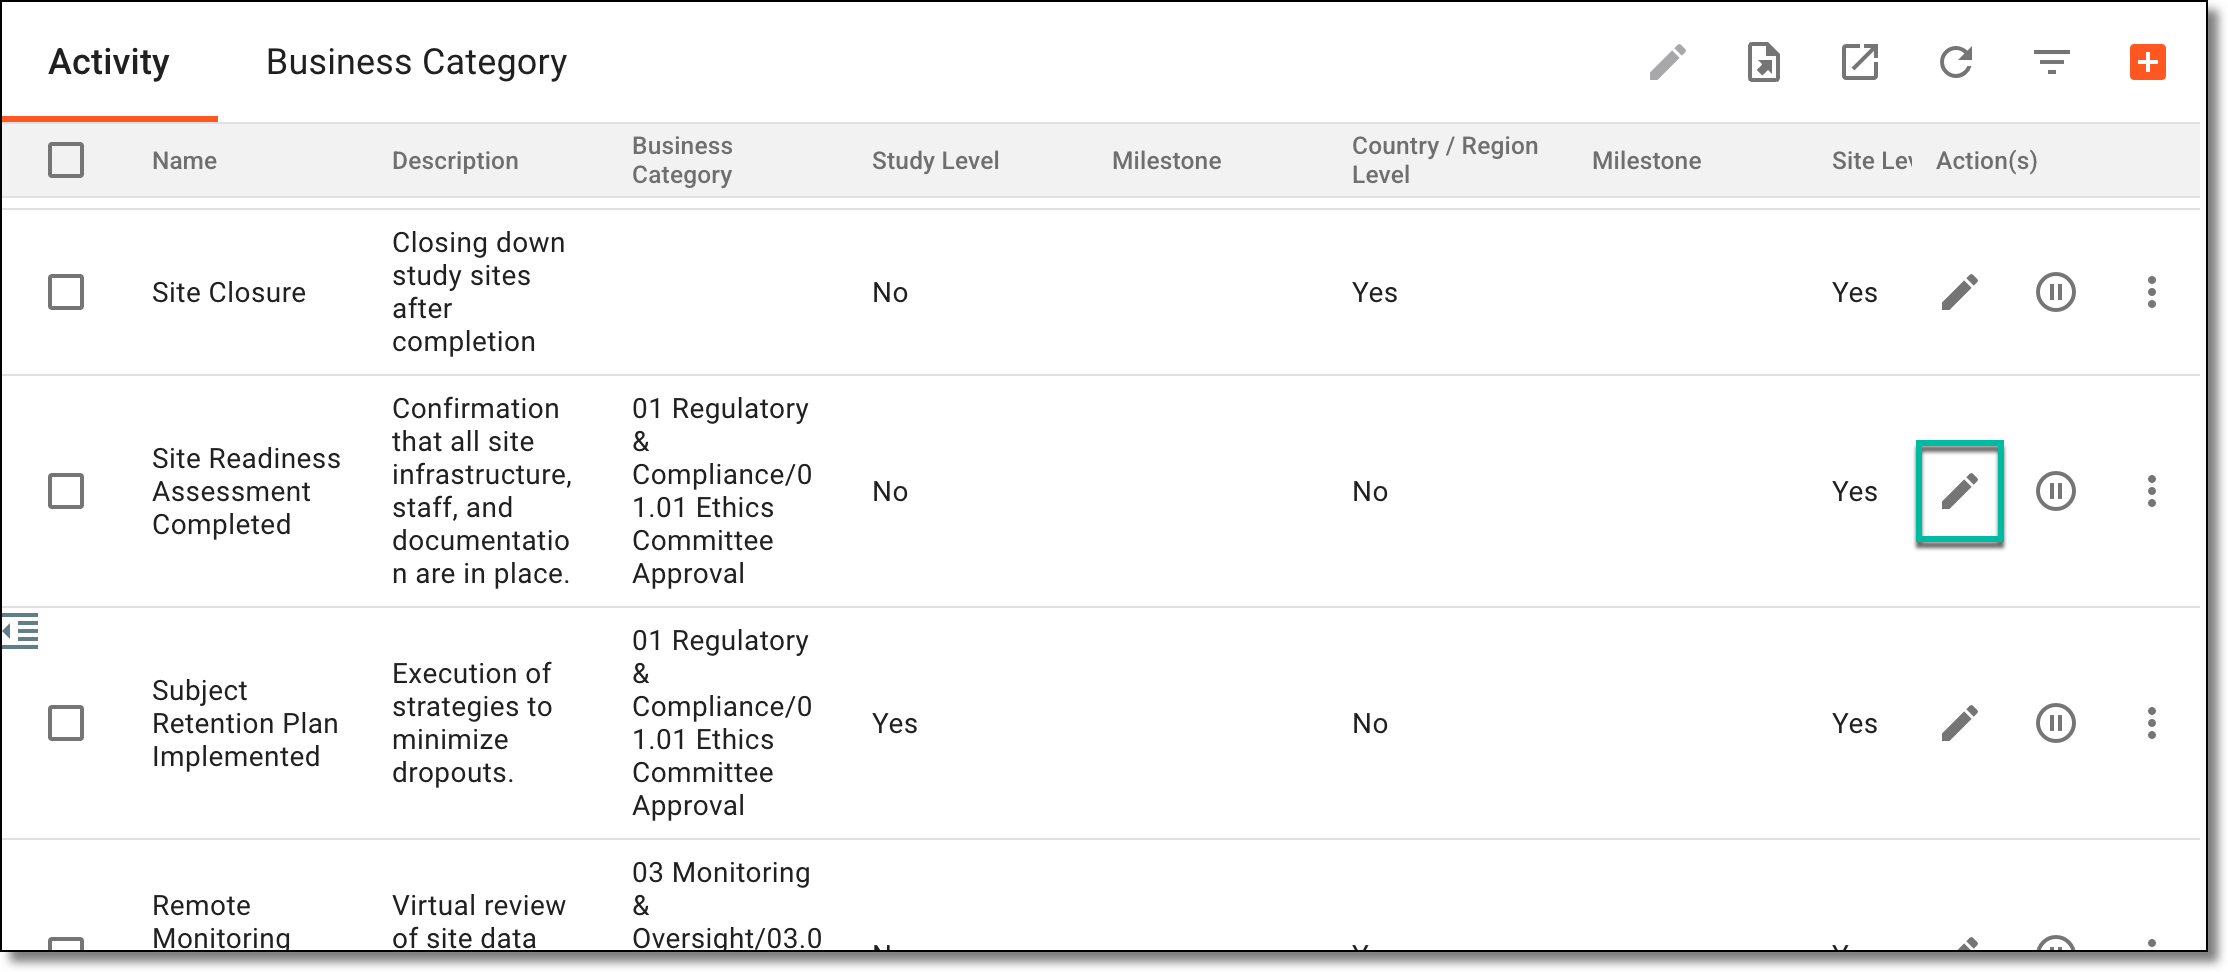Image resolution: width=2228 pixels, height=972 pixels.
Task: Click 'Virtual review of site data' description
Action: 479,921
